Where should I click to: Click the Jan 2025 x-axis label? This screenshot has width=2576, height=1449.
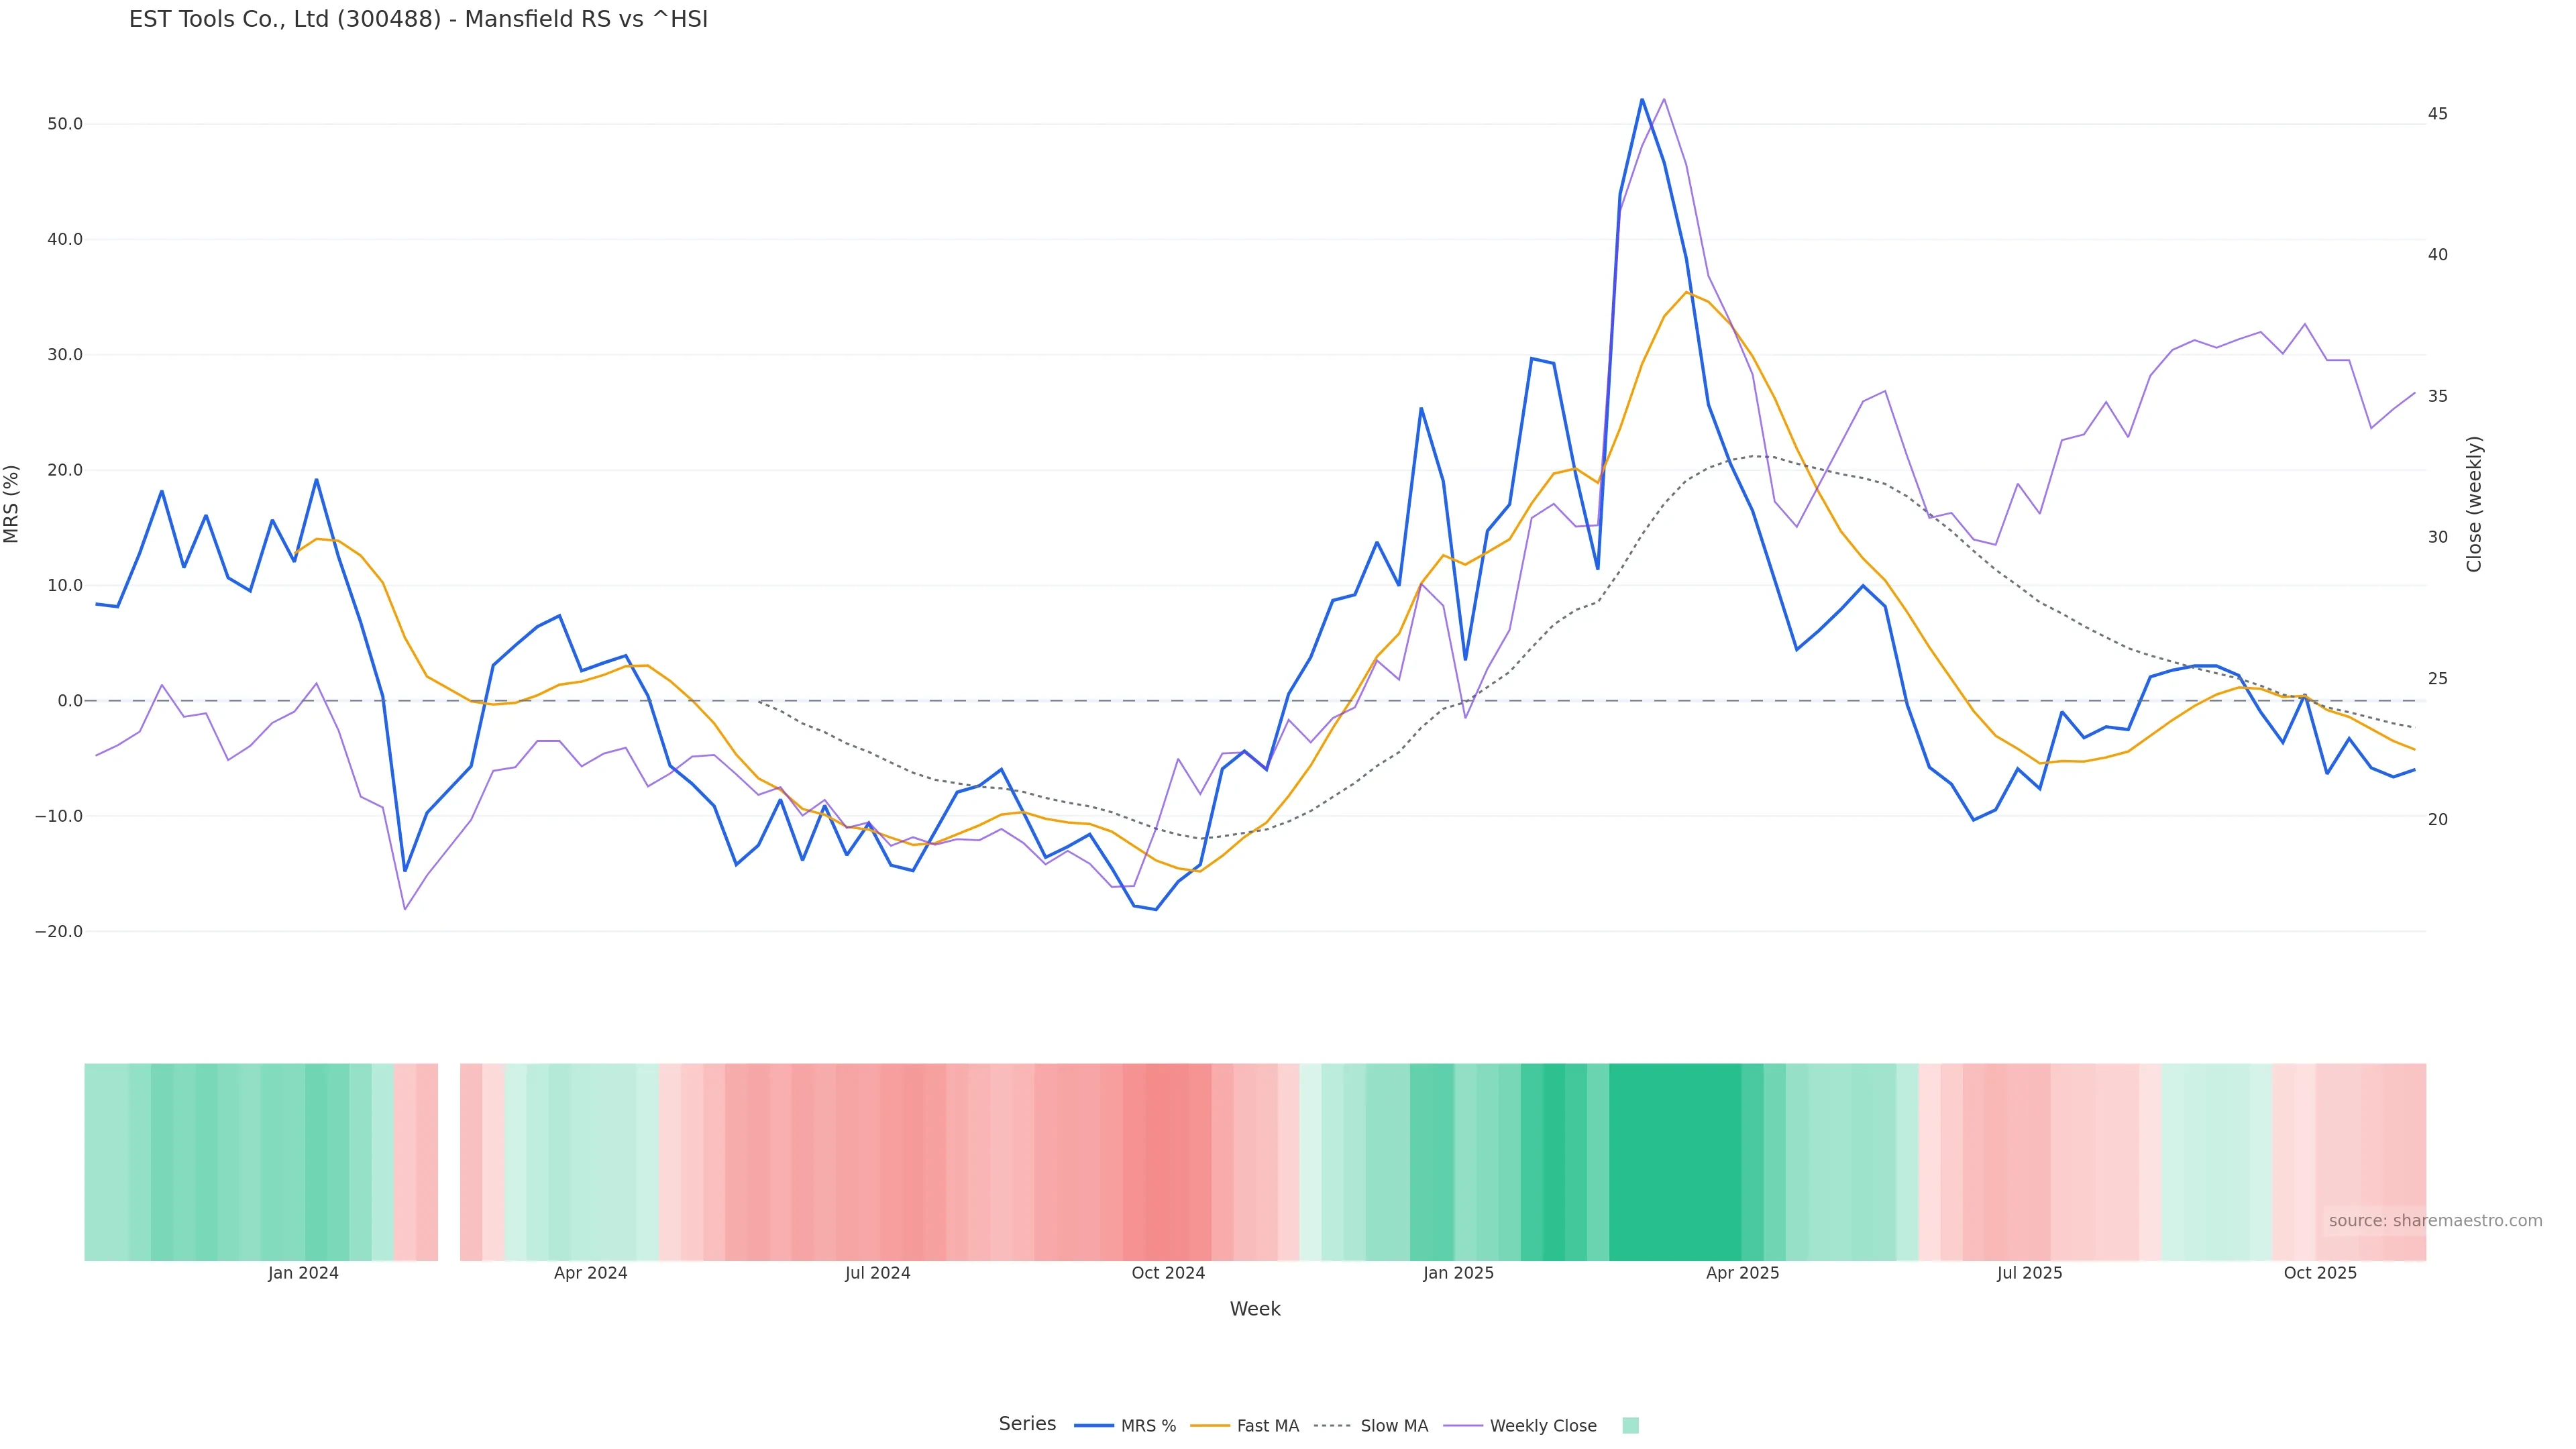coord(1458,1273)
